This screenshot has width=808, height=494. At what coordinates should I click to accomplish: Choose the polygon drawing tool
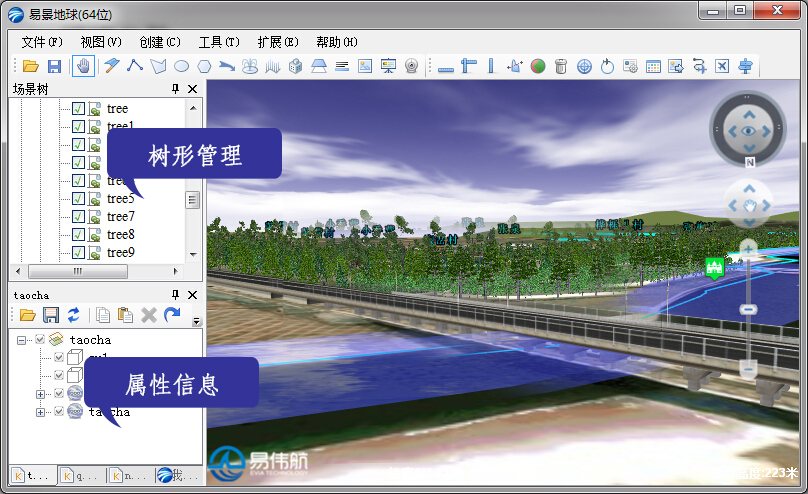pos(158,66)
